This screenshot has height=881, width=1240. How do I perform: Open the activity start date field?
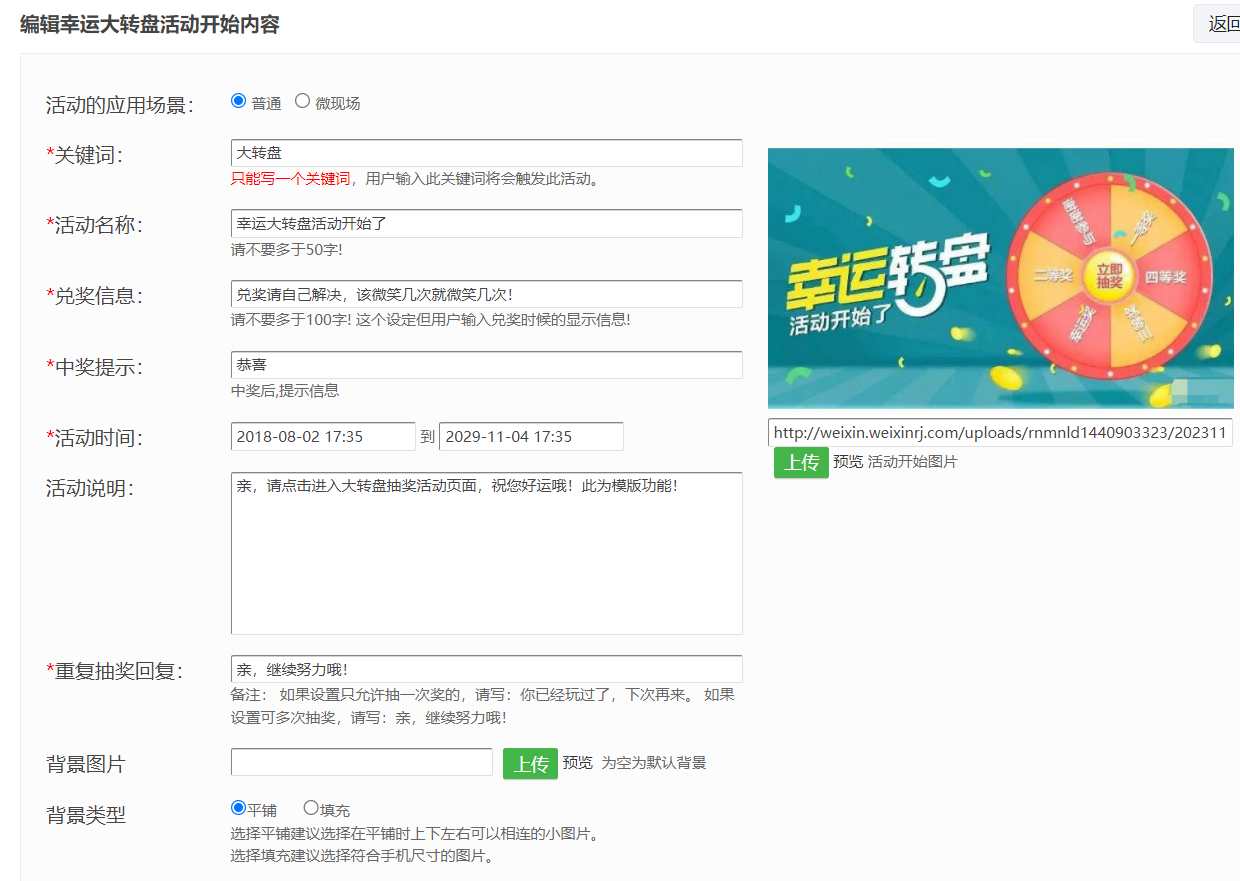pyautogui.click(x=323, y=437)
